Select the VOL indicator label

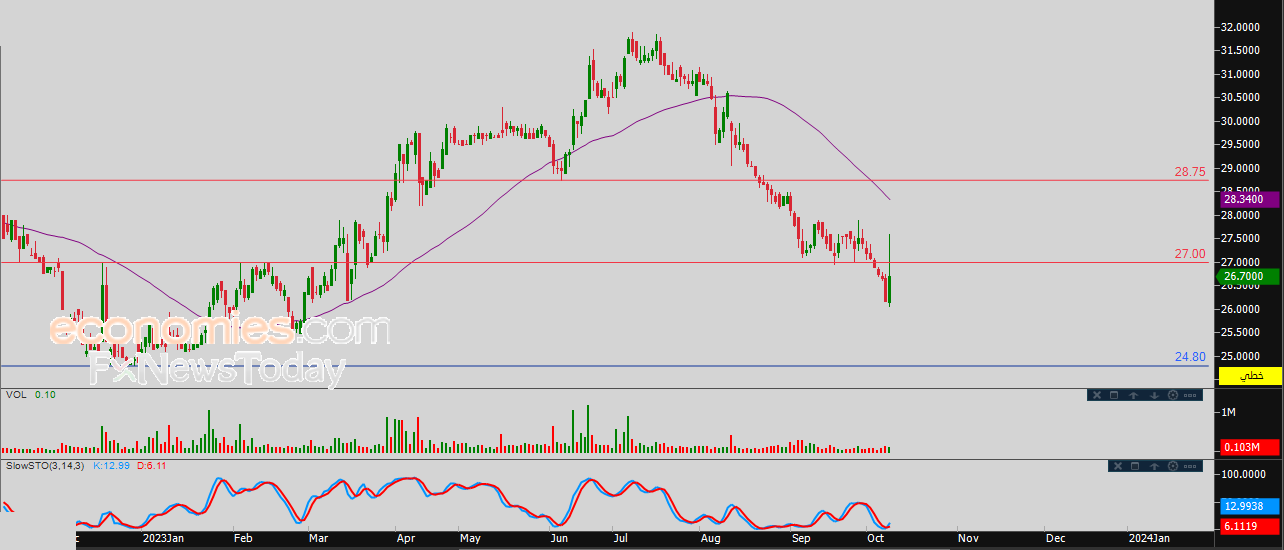pos(16,395)
